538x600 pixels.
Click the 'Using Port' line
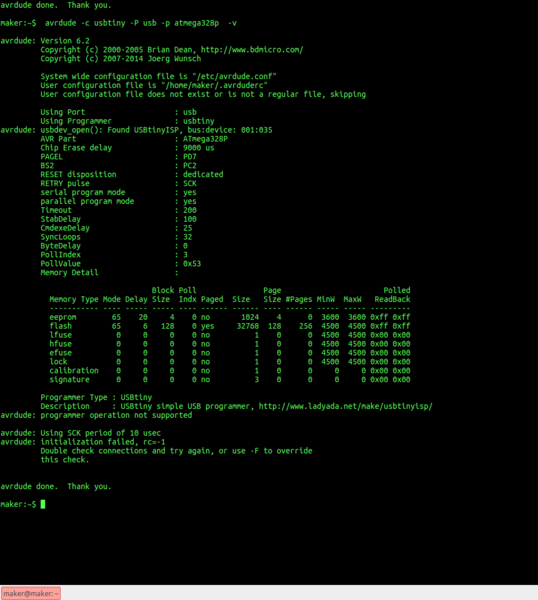(119, 112)
